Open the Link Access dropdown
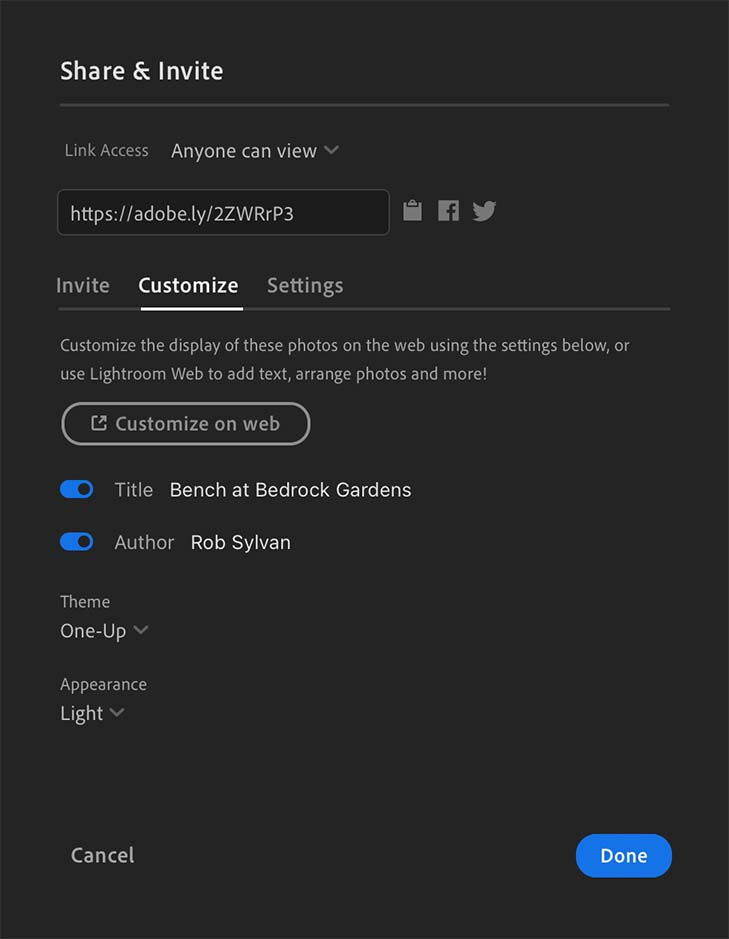 pos(254,151)
